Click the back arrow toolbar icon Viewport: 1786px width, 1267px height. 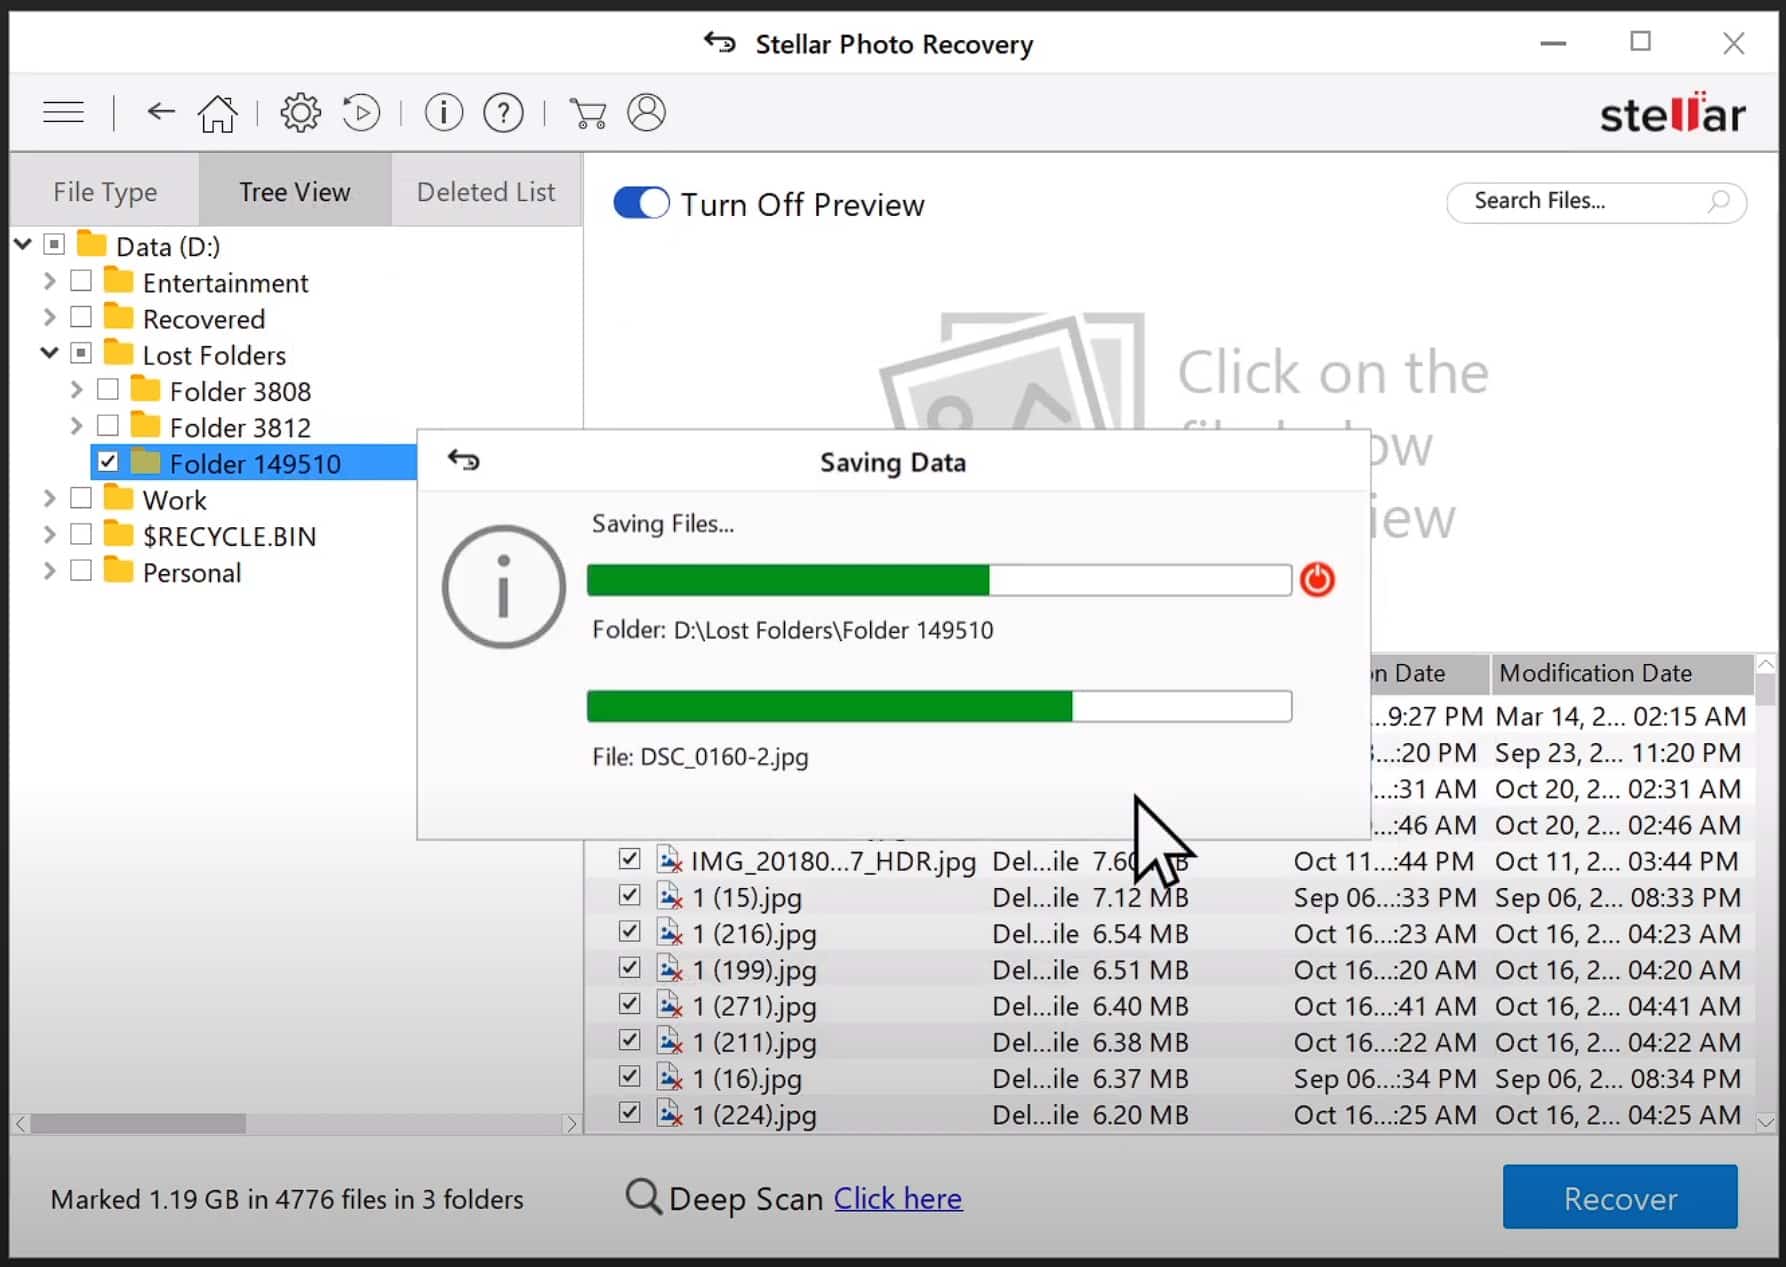[160, 112]
